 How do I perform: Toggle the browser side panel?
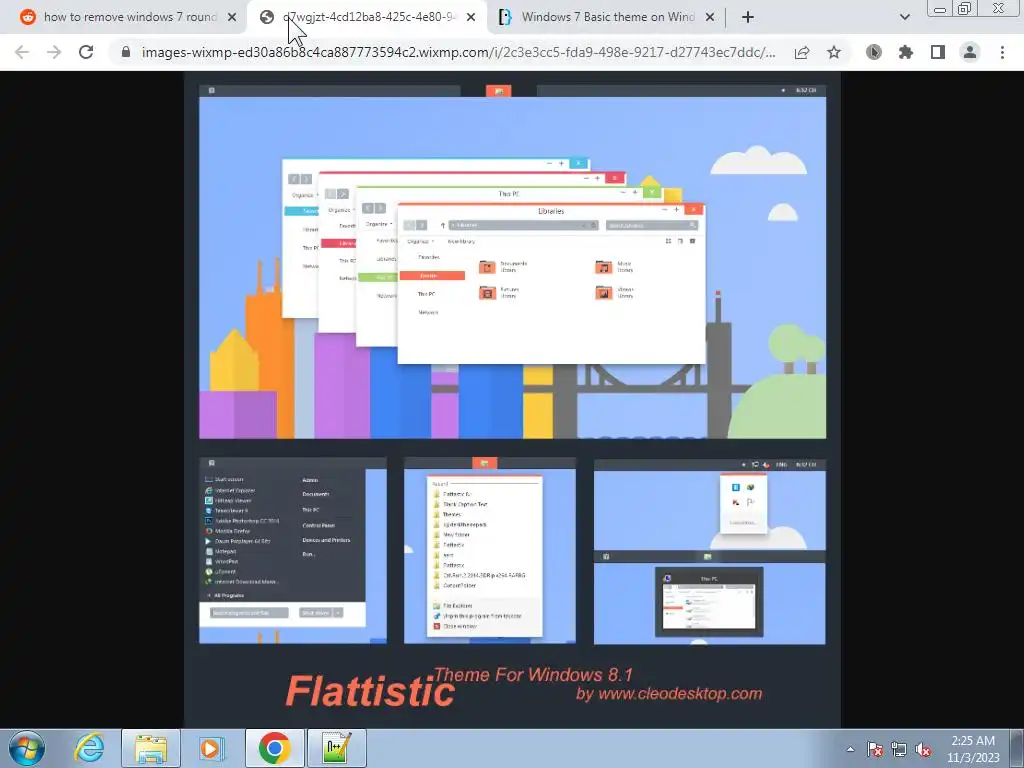click(938, 52)
